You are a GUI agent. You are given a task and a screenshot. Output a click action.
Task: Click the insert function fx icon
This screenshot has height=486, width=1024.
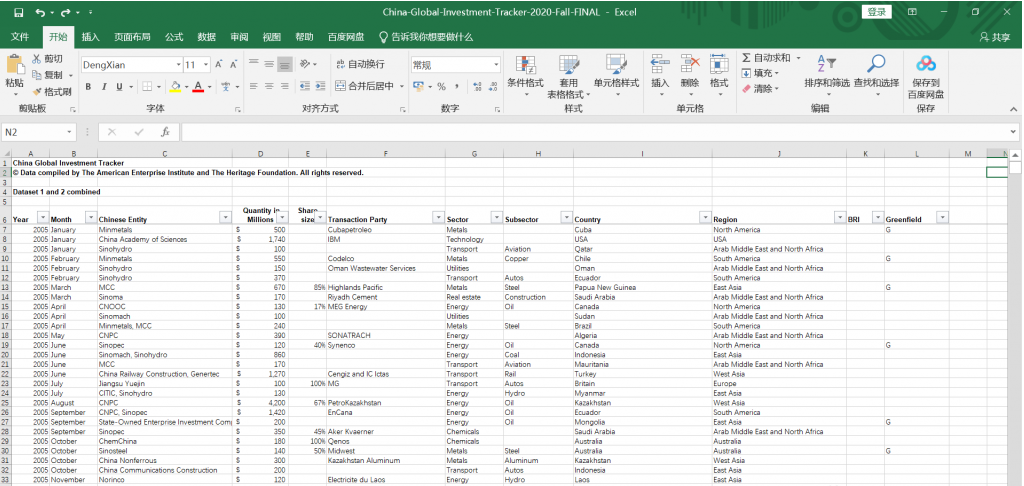click(x=166, y=132)
